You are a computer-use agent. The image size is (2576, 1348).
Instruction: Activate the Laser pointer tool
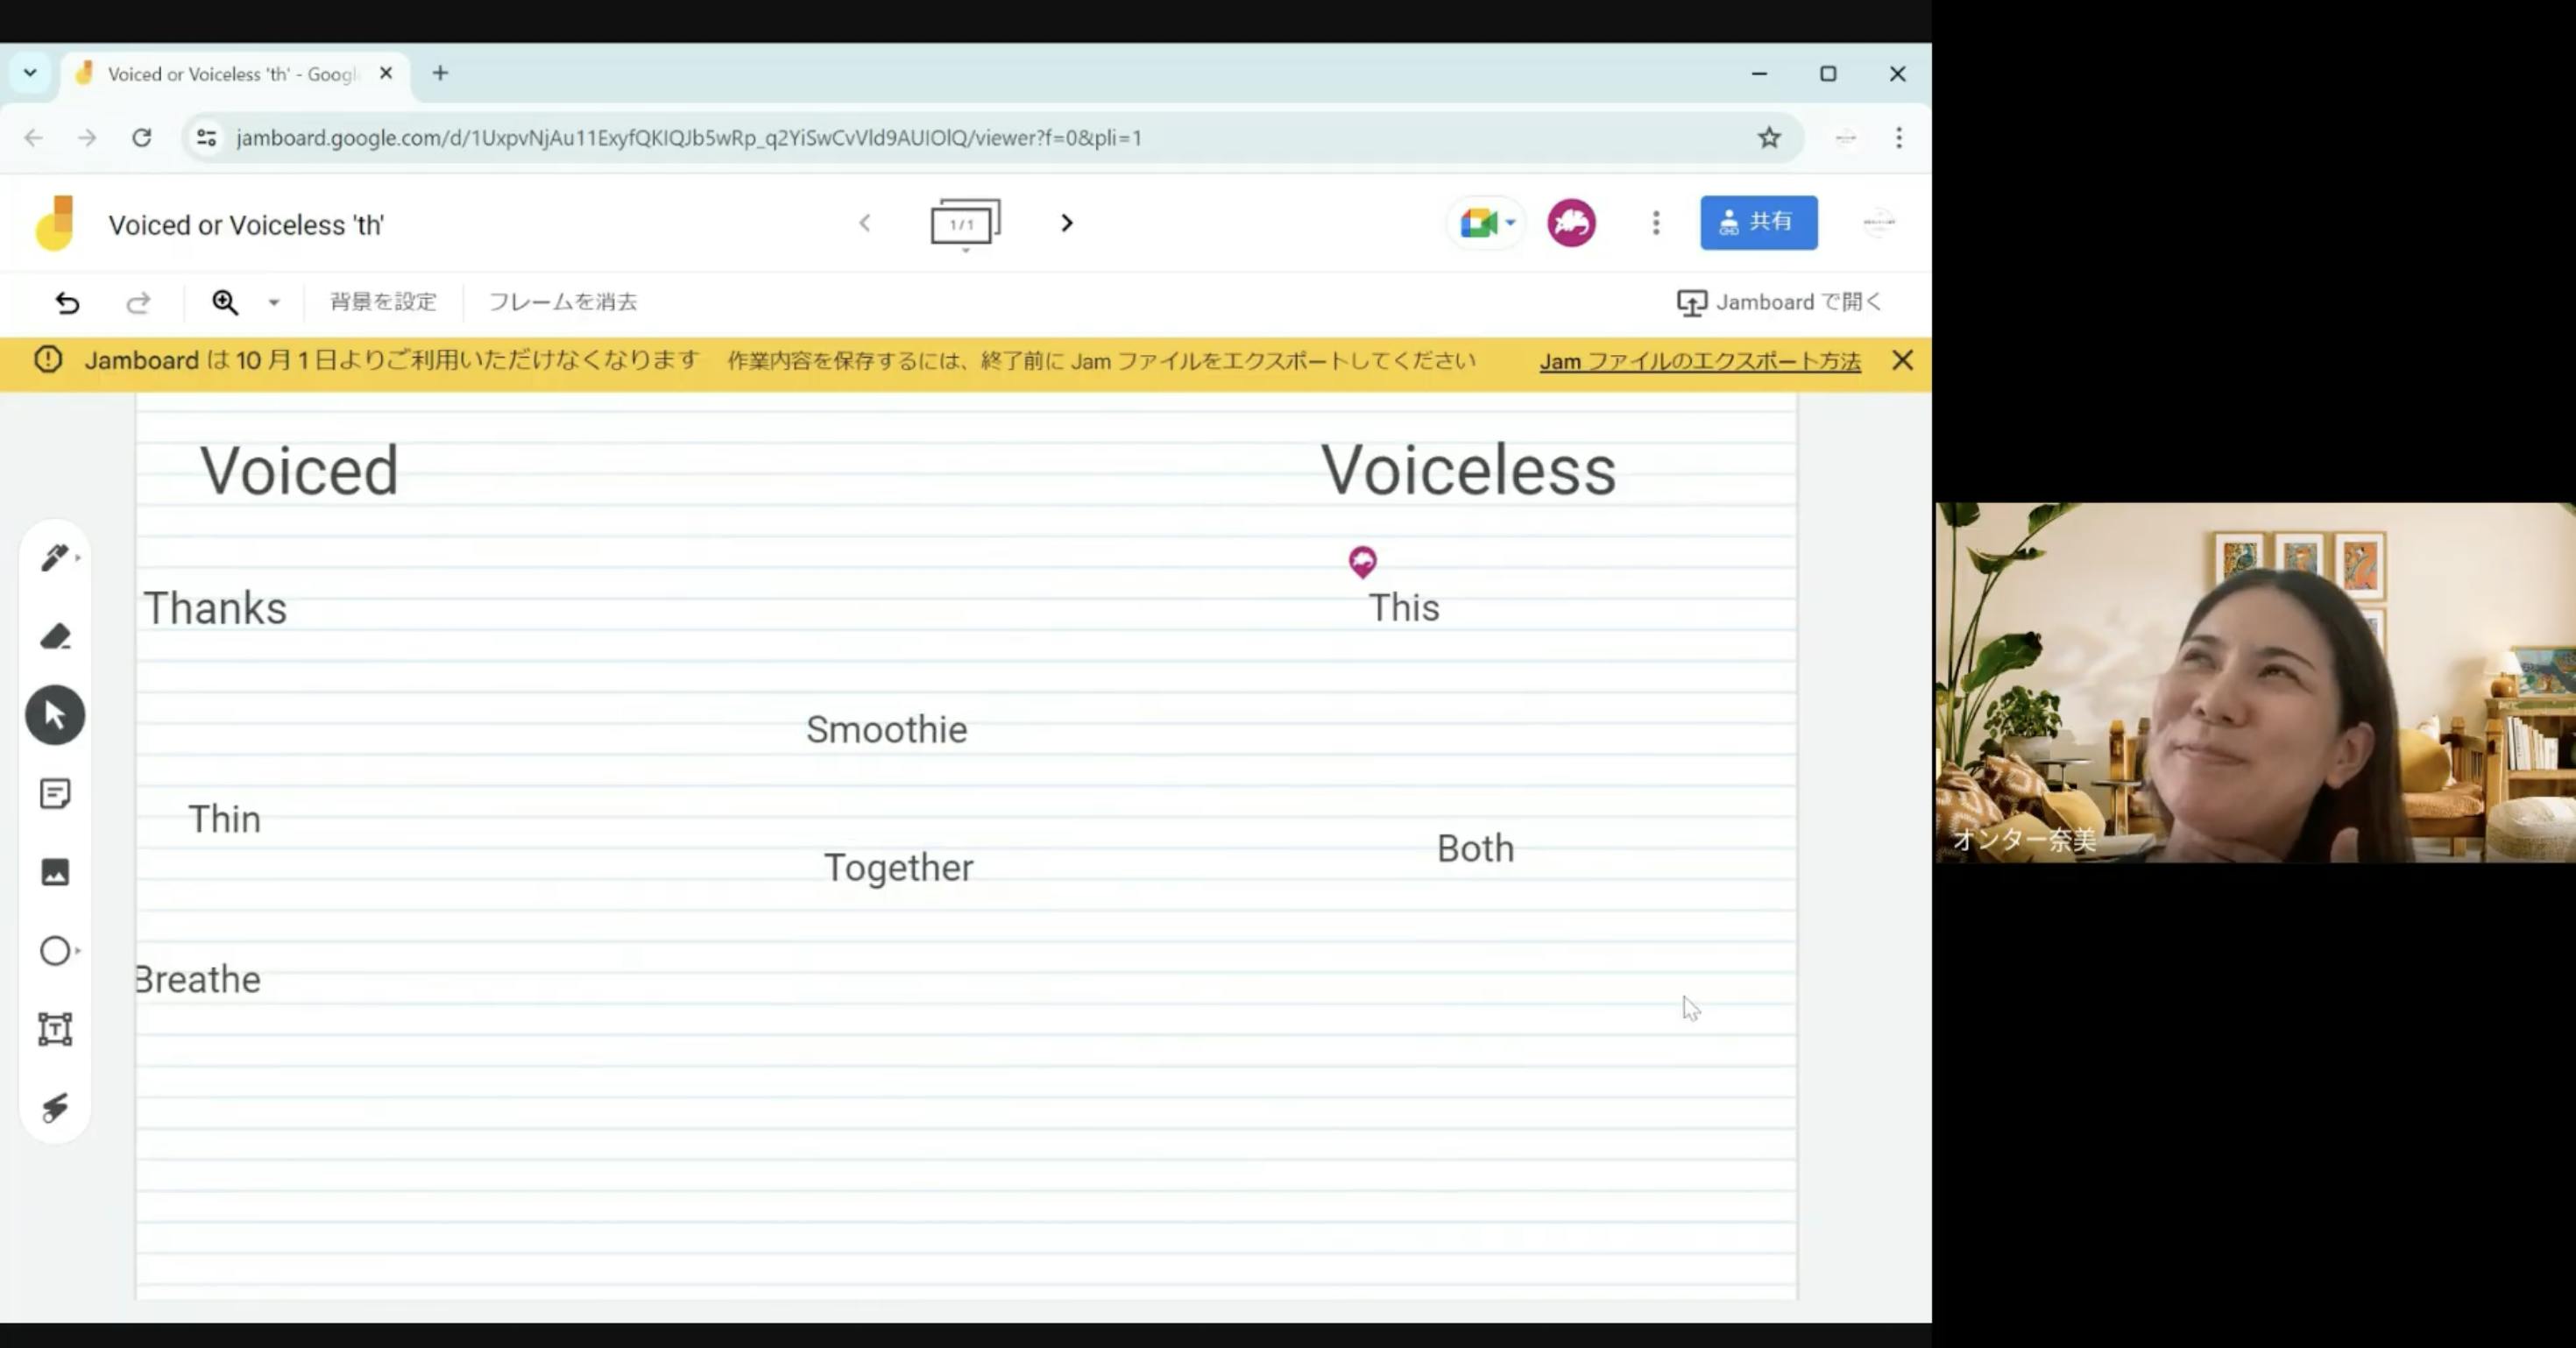(x=55, y=1107)
